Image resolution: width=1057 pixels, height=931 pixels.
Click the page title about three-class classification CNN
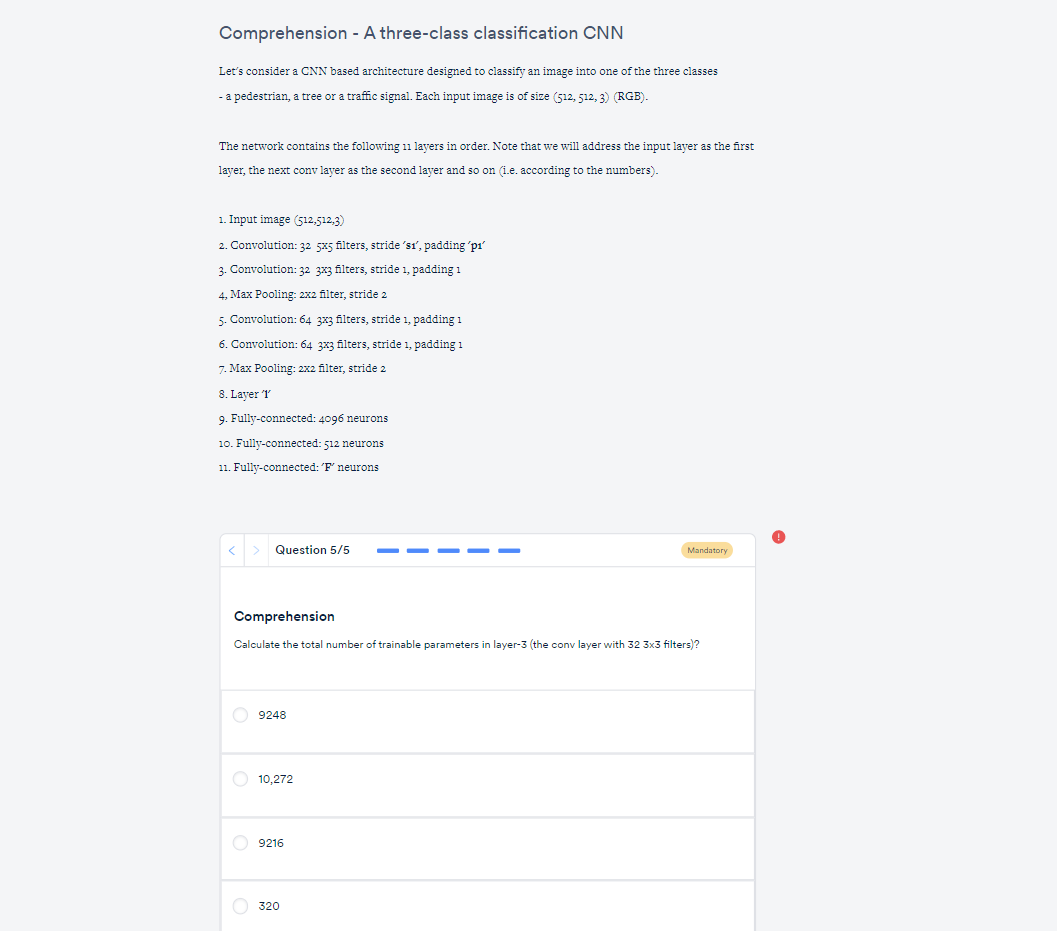pyautogui.click(x=420, y=33)
